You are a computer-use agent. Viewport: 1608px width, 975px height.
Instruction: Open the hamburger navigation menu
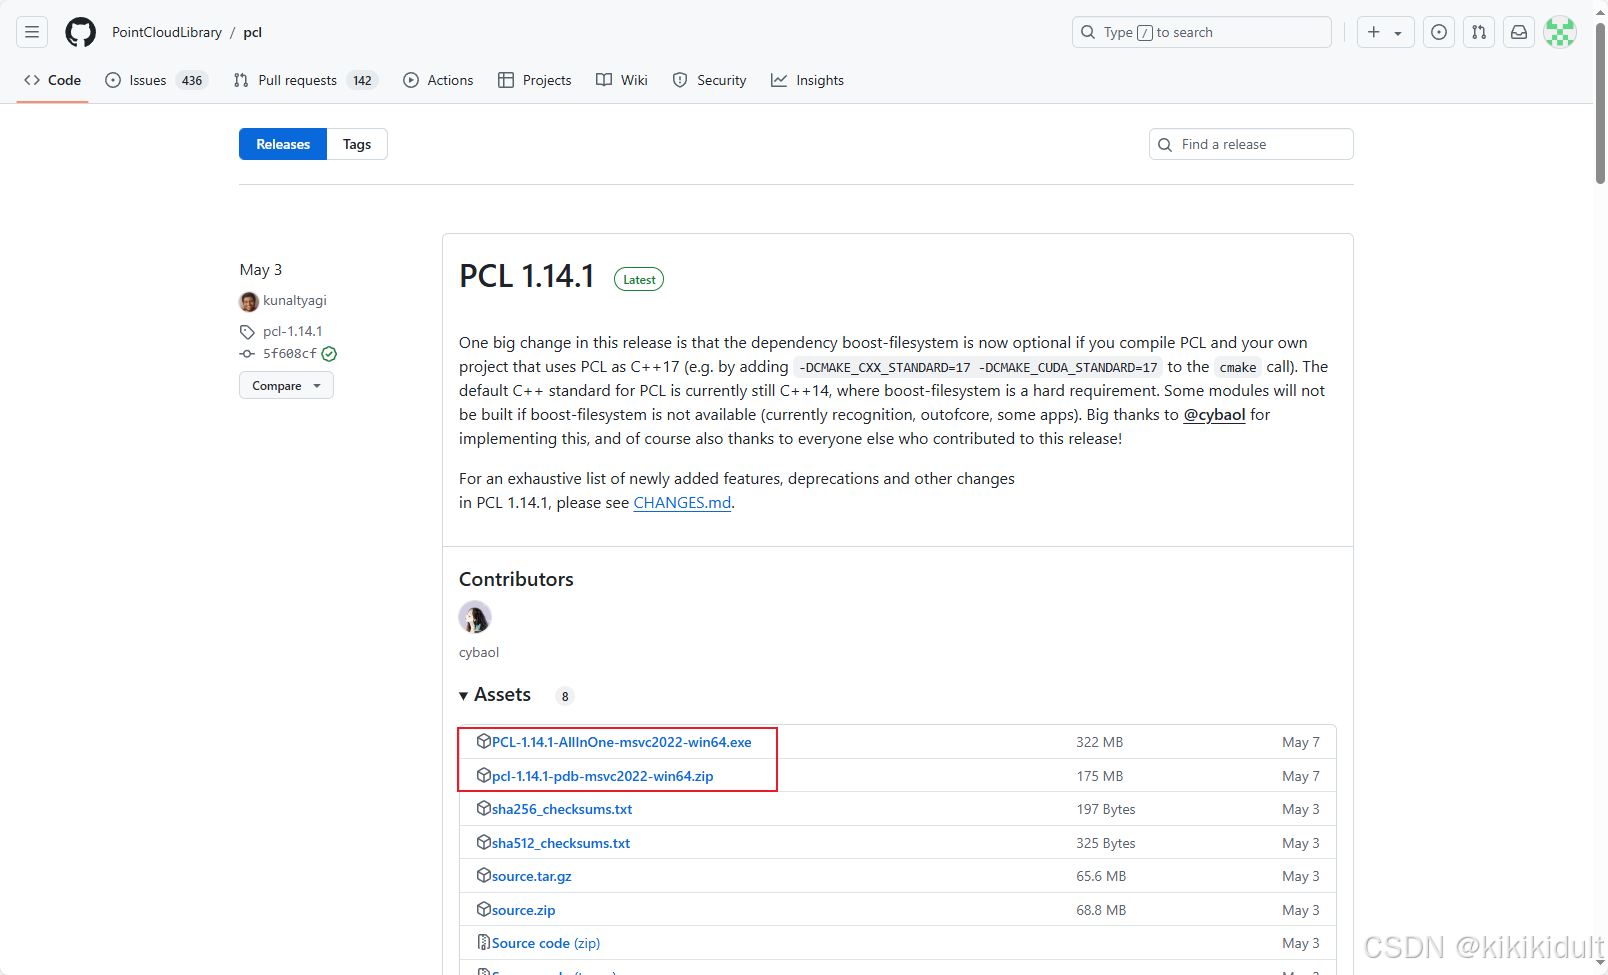(32, 32)
